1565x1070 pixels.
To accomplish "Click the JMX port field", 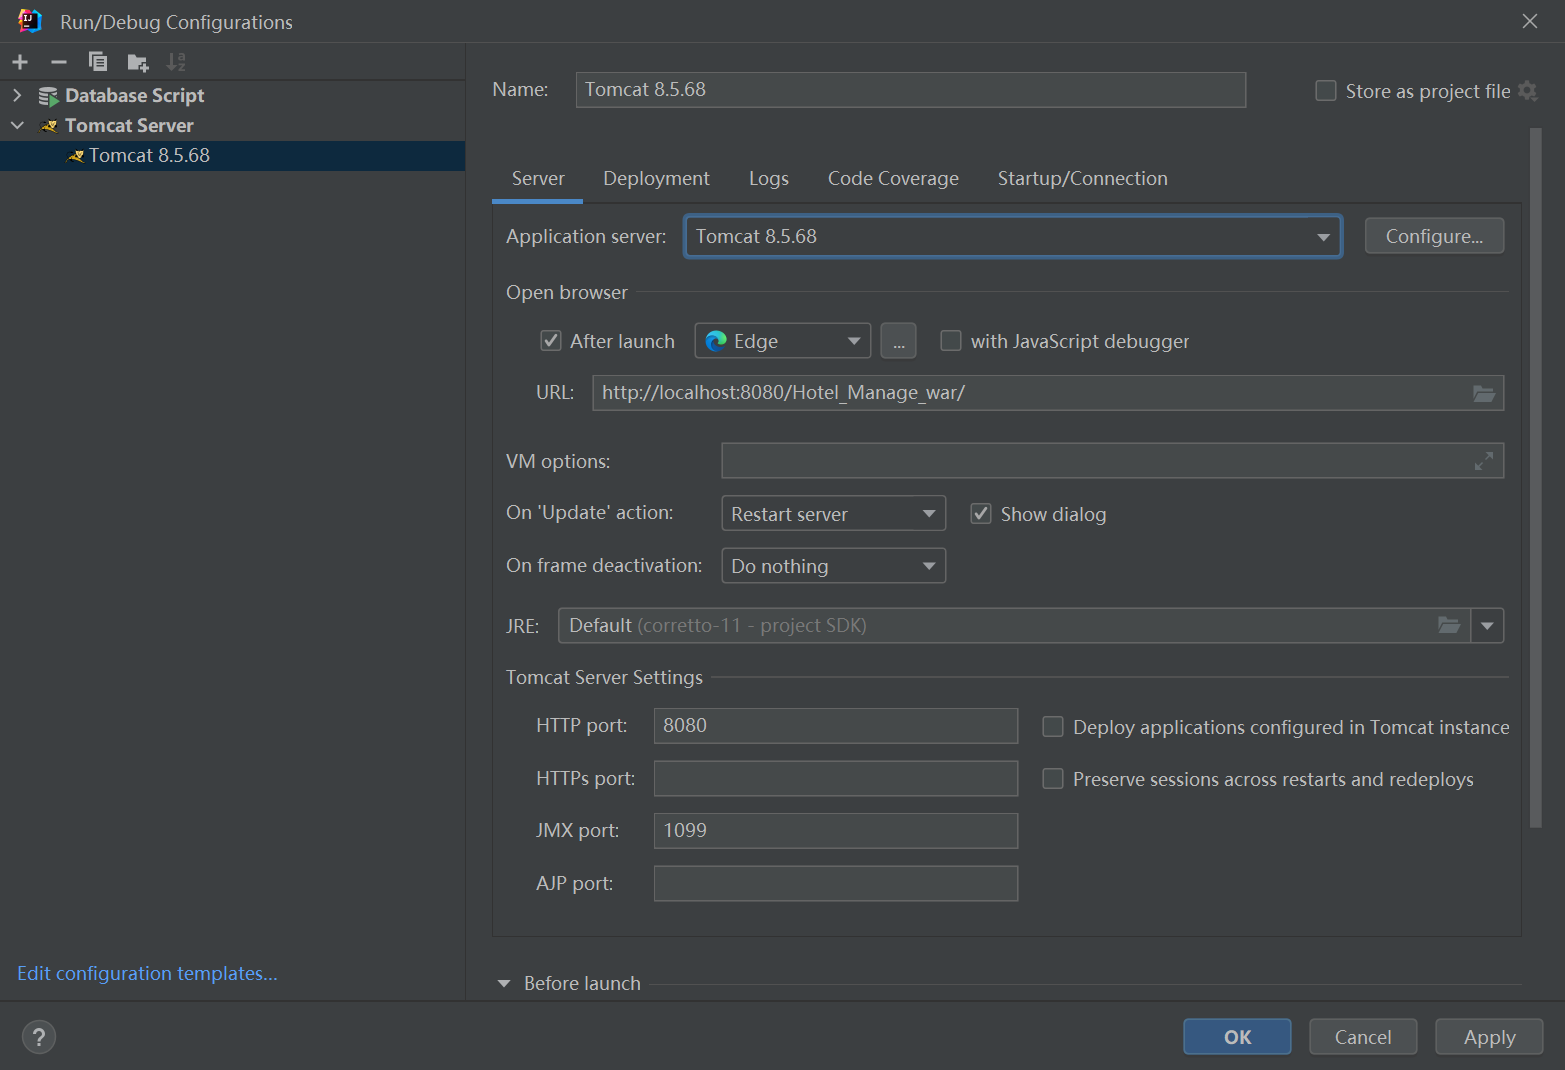I will coord(836,831).
